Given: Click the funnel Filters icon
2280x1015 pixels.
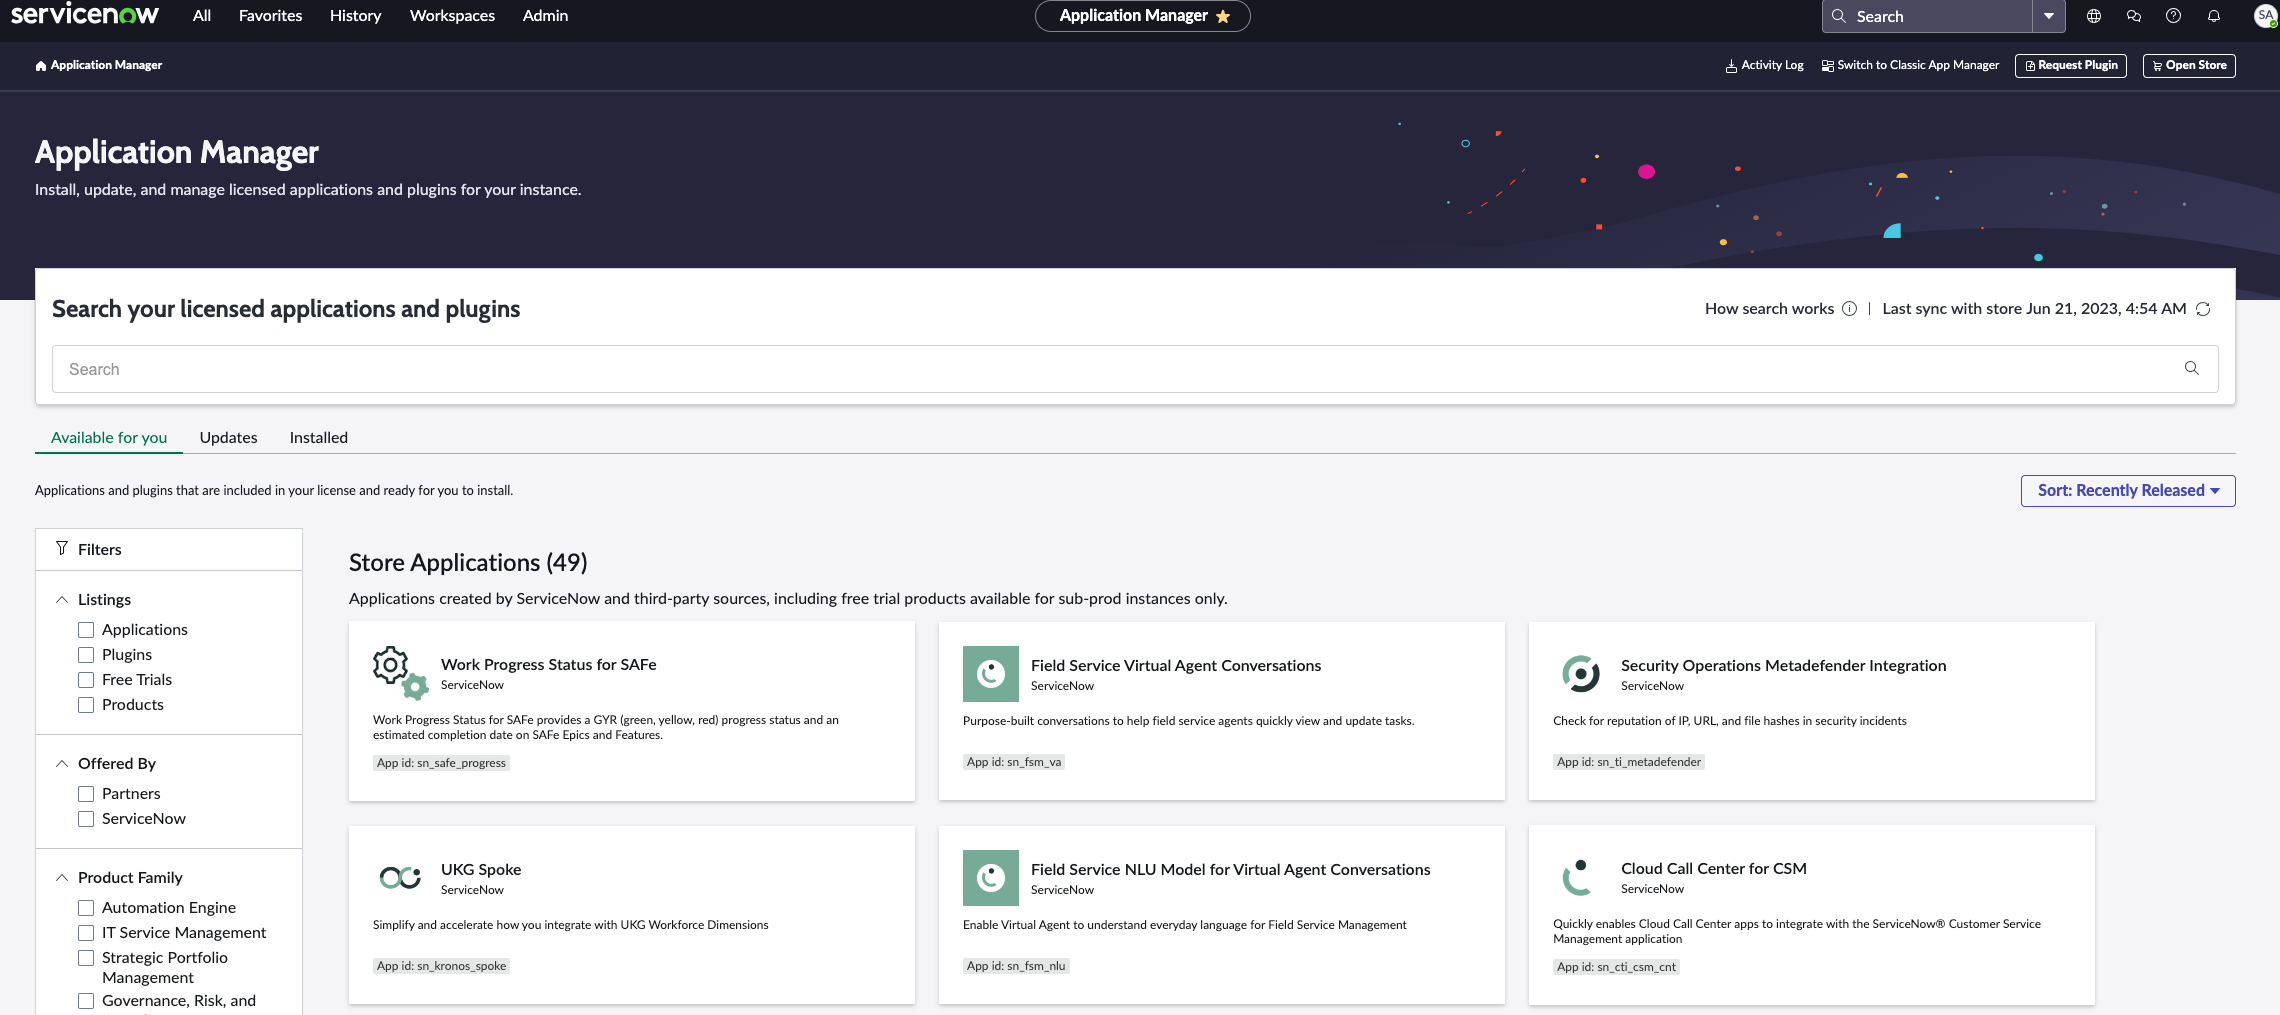Looking at the screenshot, I should tap(62, 548).
